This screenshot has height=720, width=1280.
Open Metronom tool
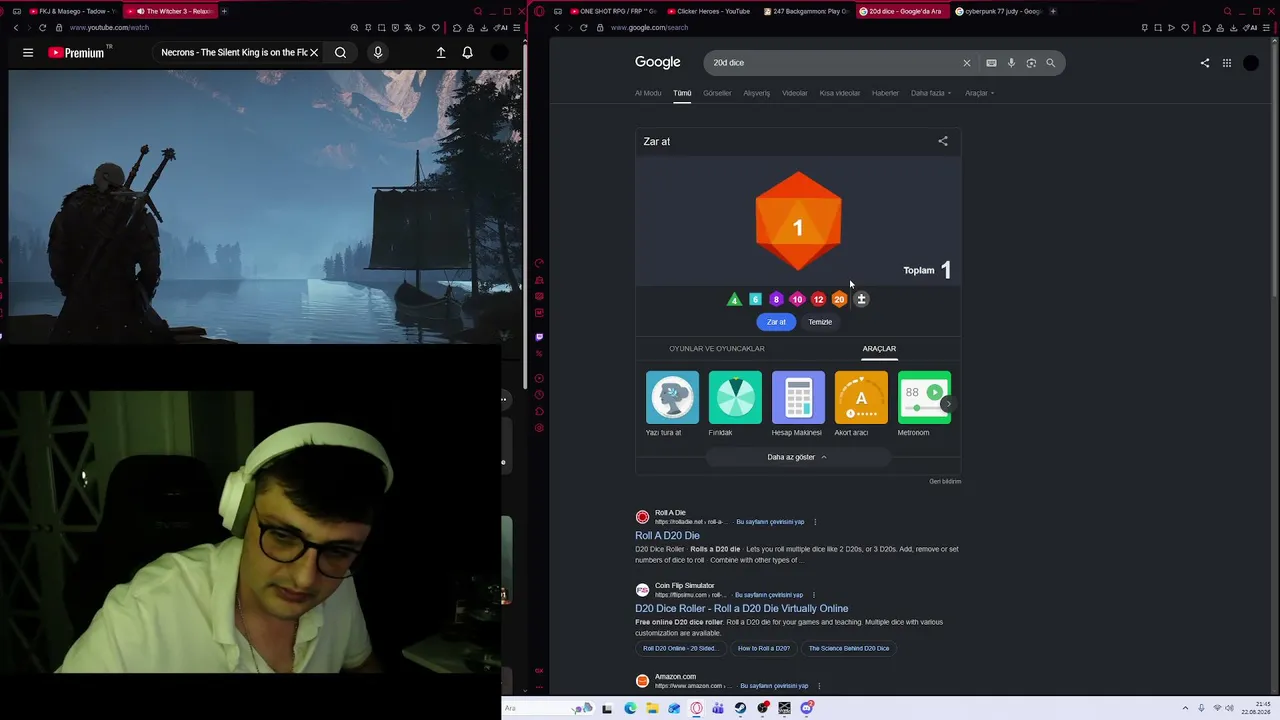point(923,404)
